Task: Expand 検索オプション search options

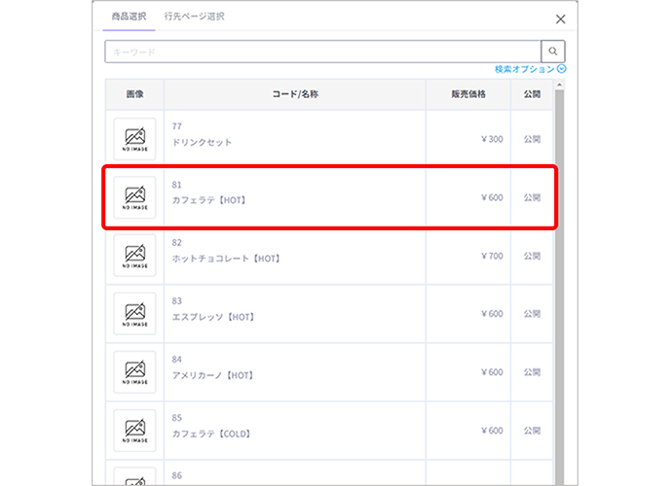Action: tap(530, 69)
